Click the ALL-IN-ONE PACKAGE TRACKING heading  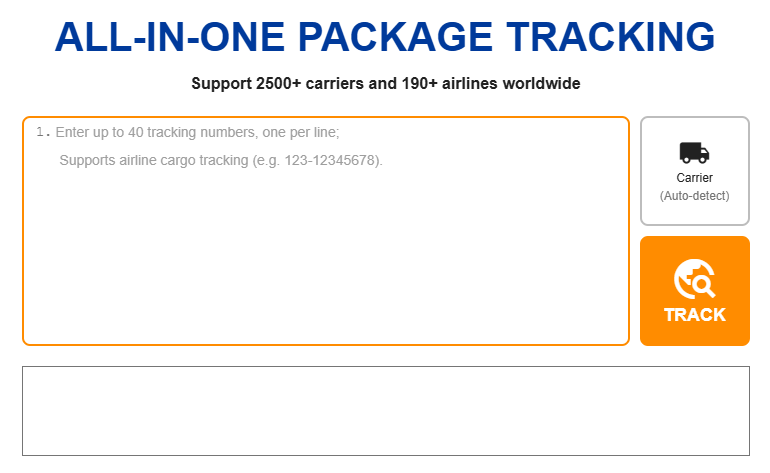tap(385, 37)
